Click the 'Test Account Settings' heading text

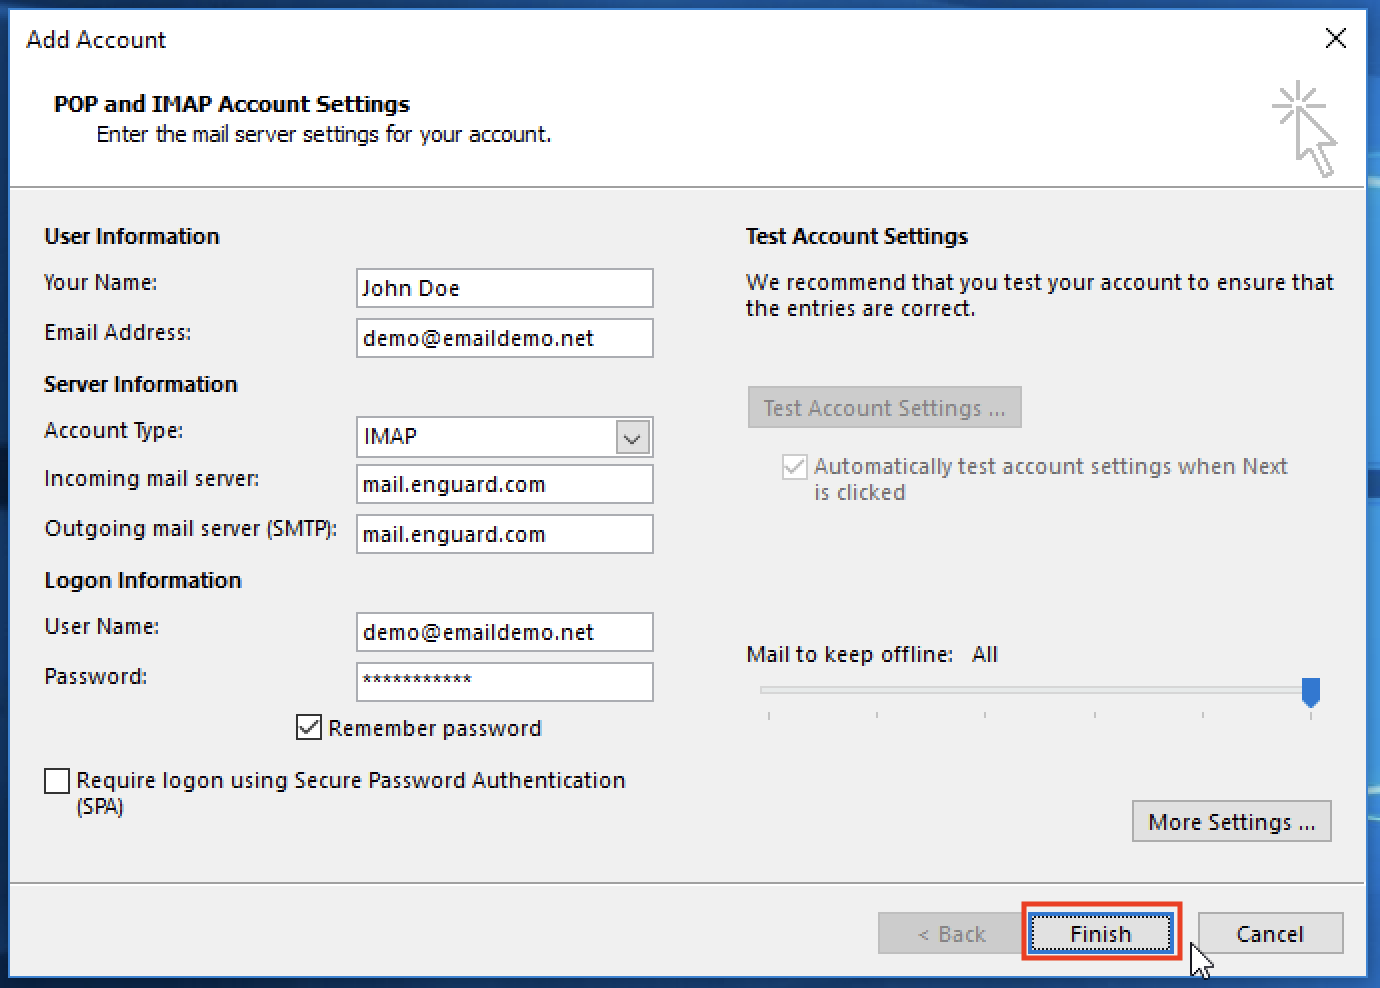857,237
